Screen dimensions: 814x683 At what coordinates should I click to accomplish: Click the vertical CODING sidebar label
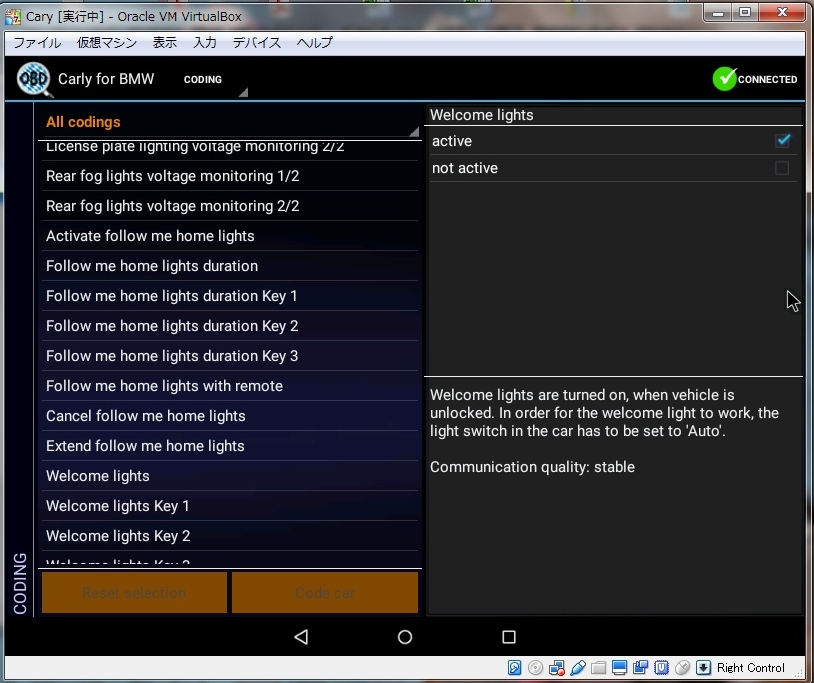20,583
